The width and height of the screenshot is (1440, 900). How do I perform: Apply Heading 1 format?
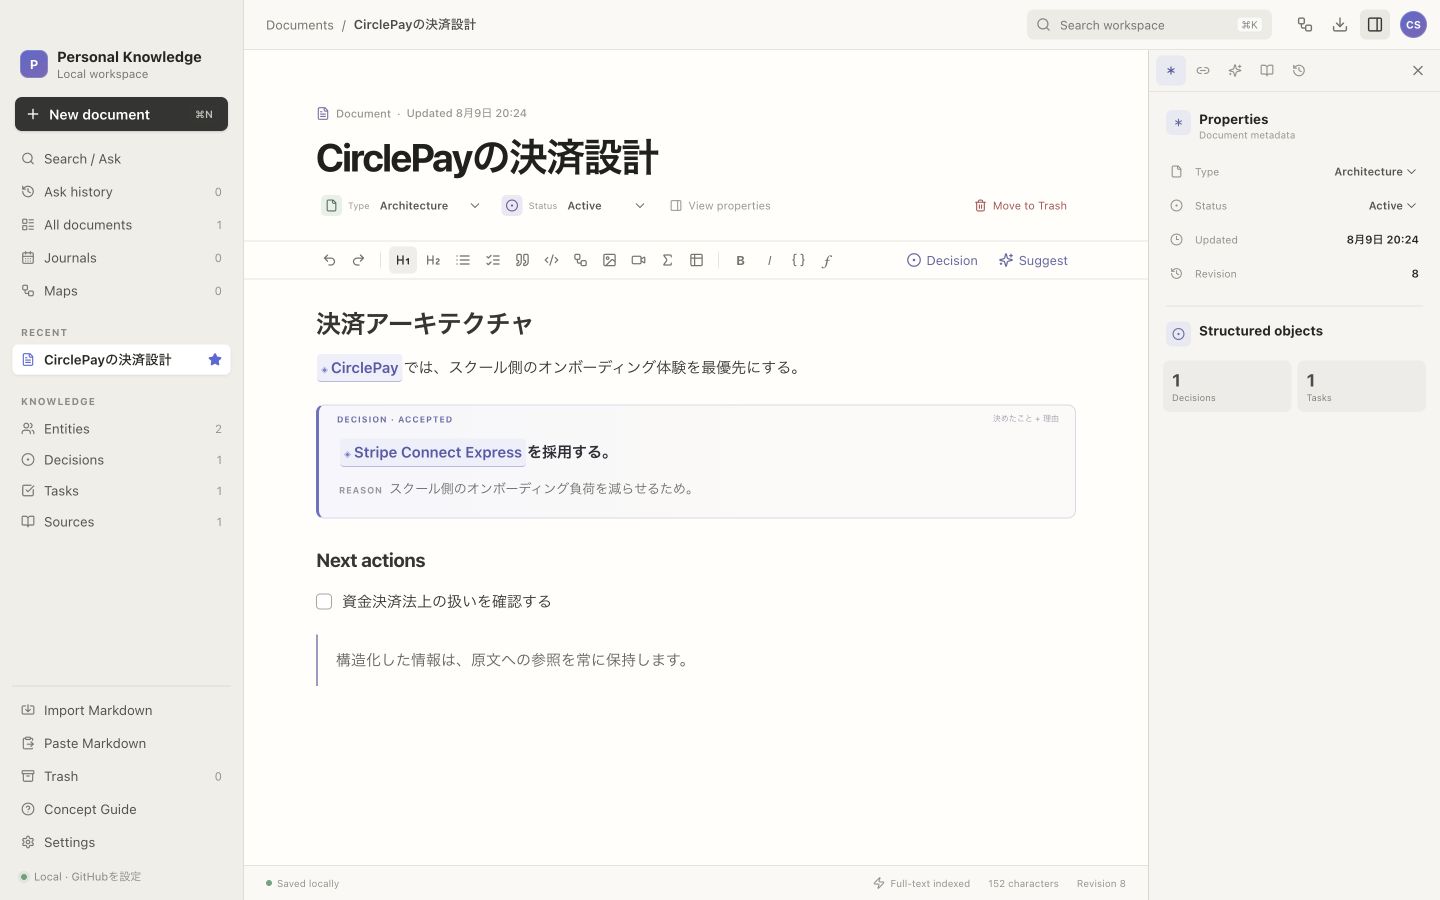403,260
